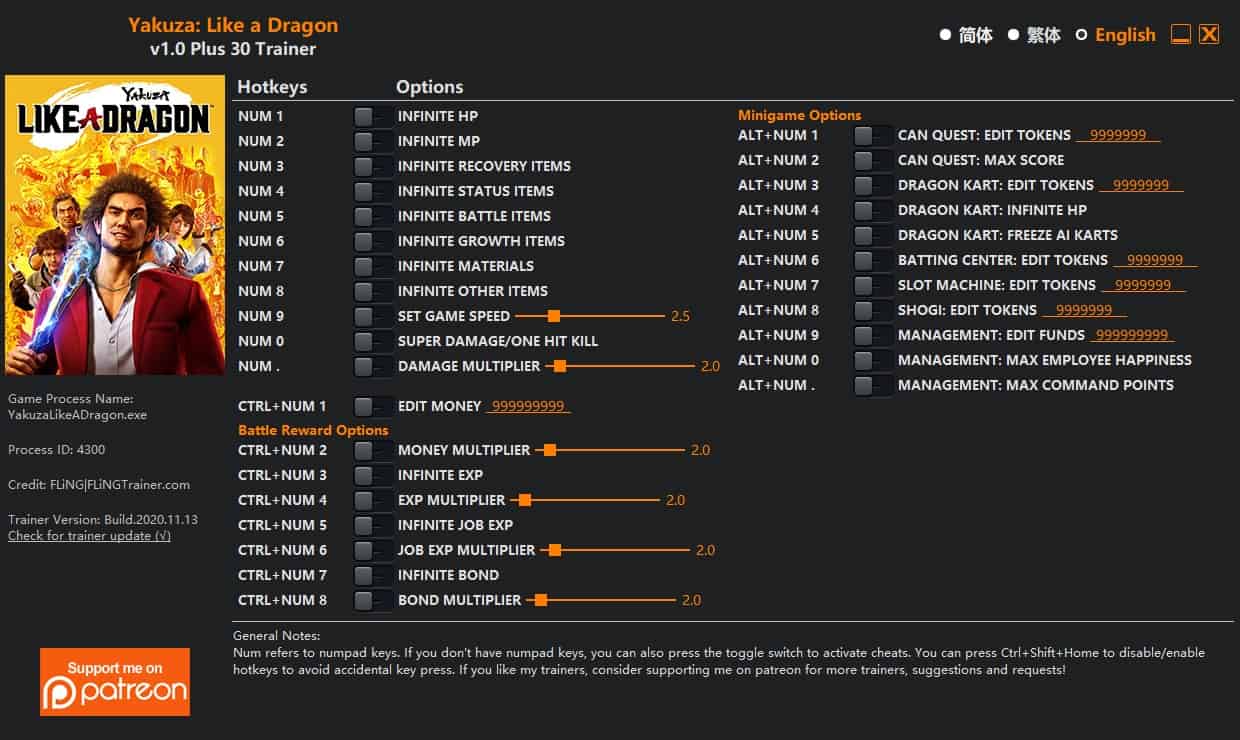Click the Yakuza Like a Dragon cover art

(x=115, y=225)
